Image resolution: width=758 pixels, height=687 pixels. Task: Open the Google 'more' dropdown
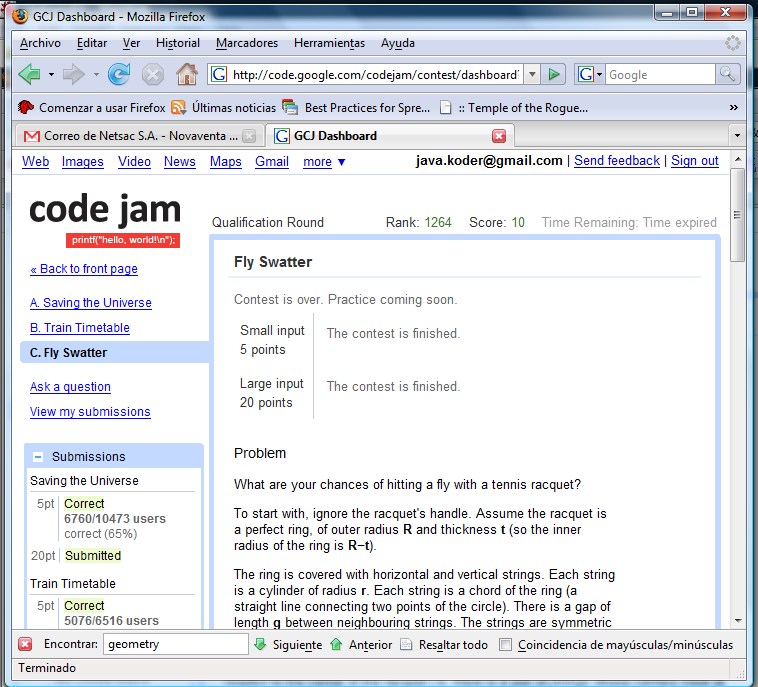click(x=324, y=162)
